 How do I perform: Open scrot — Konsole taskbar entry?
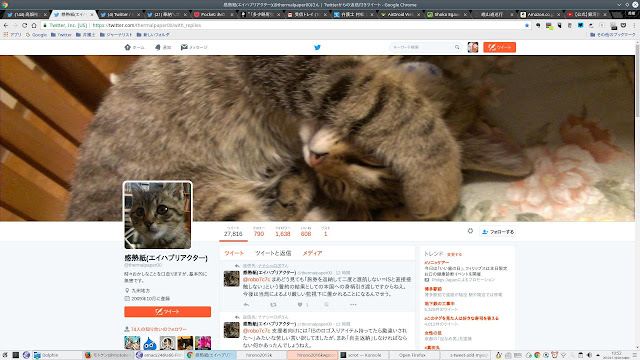363,355
